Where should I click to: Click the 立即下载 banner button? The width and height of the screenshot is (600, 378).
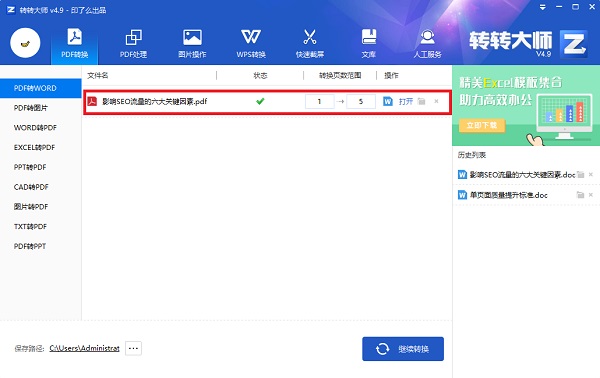point(482,125)
